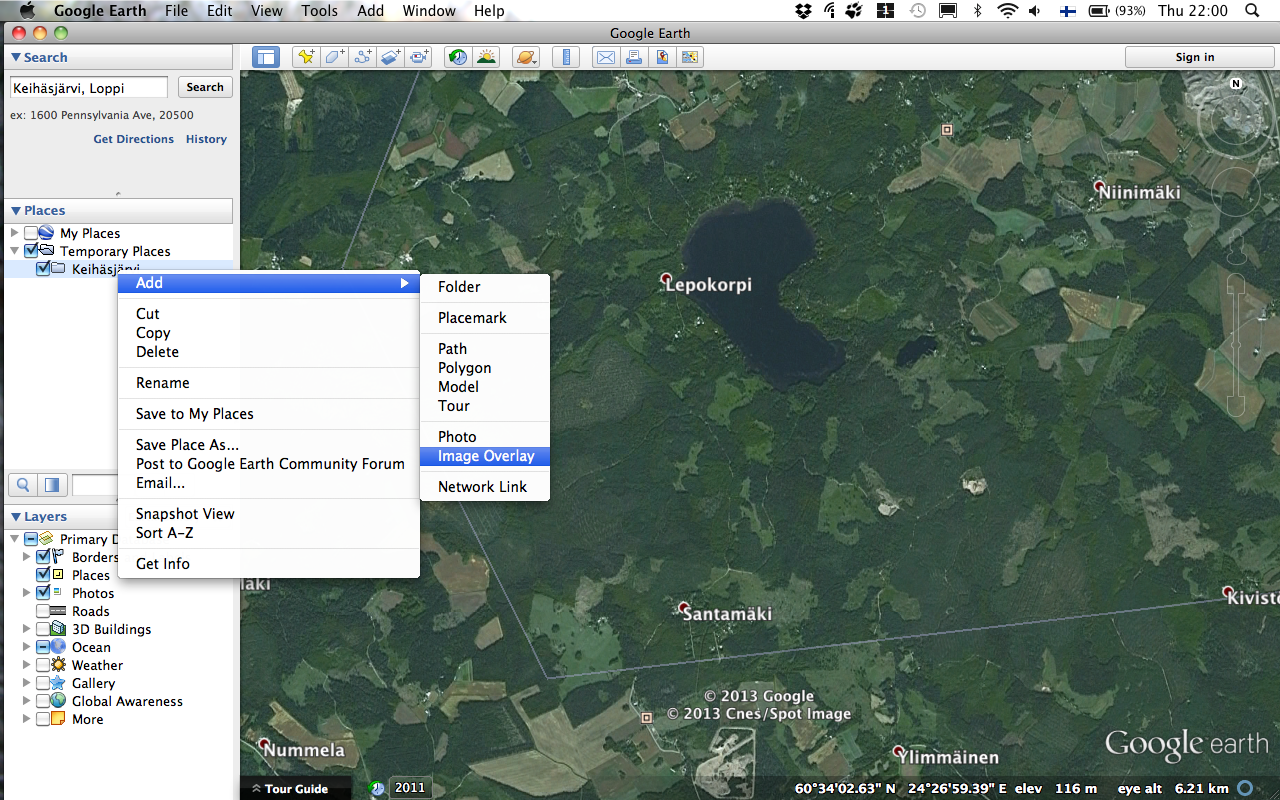Click the Santamäki place marker
Image resolution: width=1280 pixels, height=800 pixels.
pyautogui.click(x=684, y=608)
